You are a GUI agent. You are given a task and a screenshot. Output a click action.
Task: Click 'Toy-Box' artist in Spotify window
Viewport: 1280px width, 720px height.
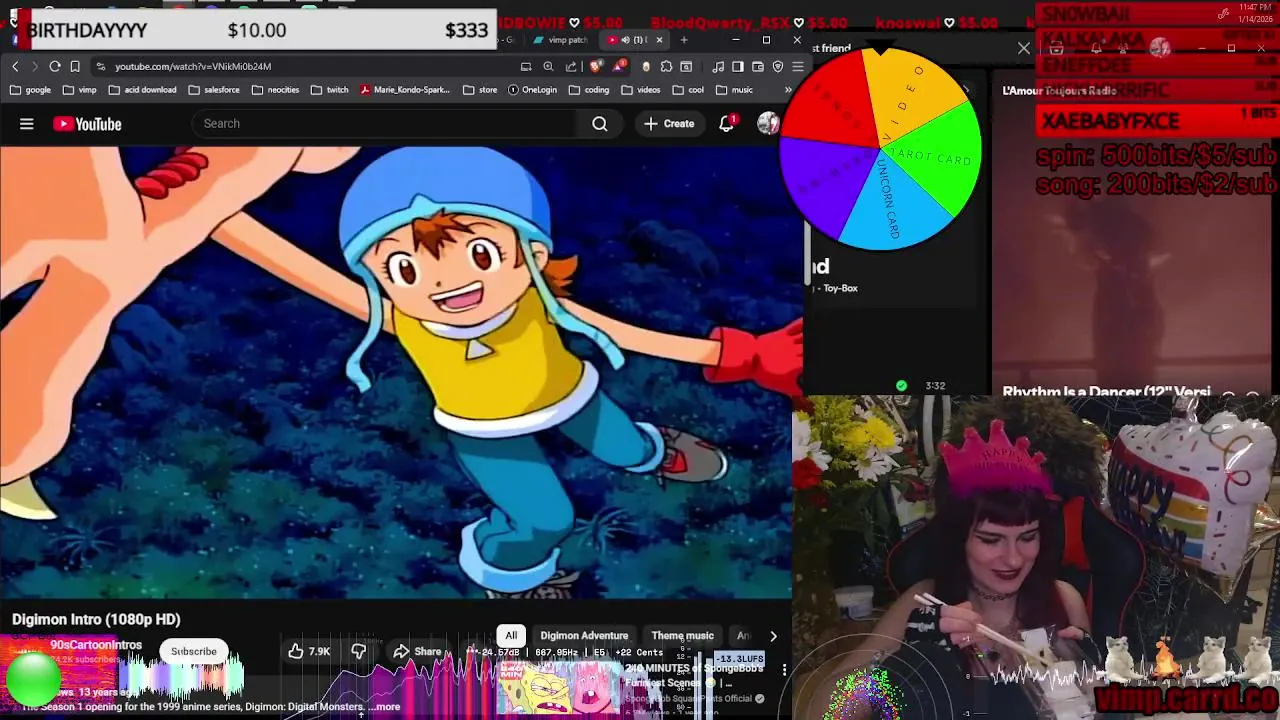[x=840, y=288]
